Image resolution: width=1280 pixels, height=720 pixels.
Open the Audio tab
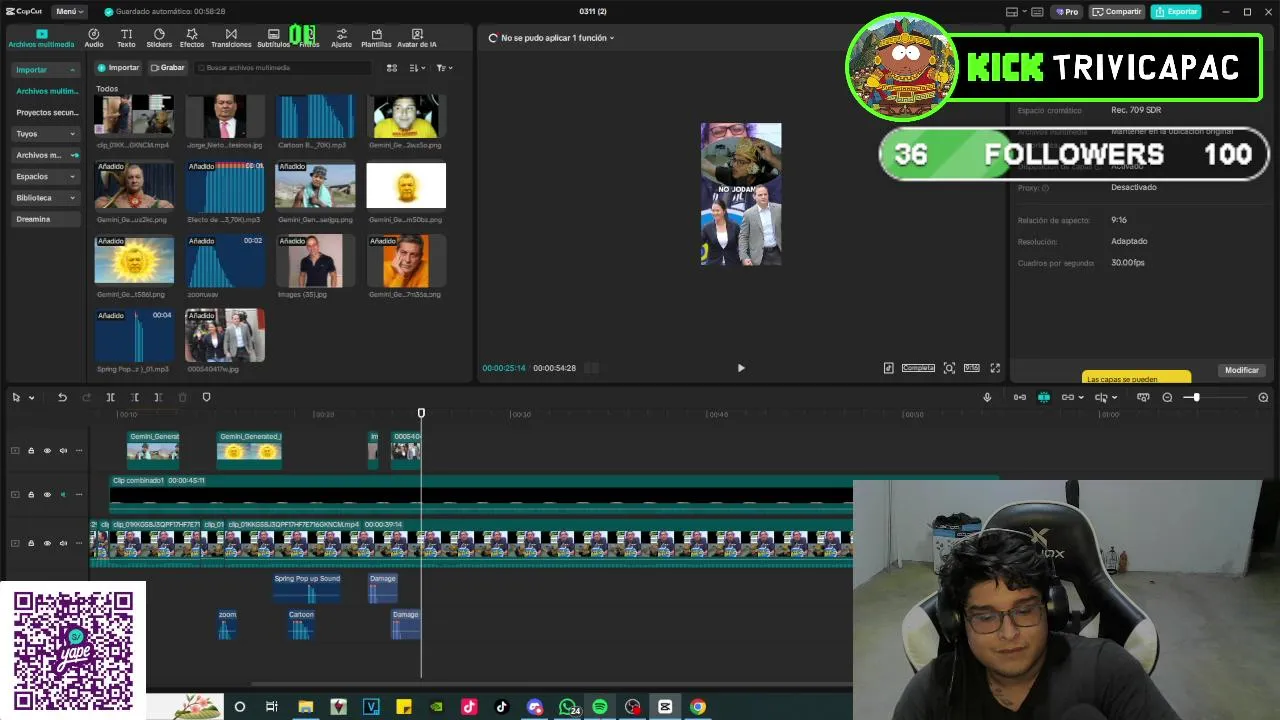[93, 38]
